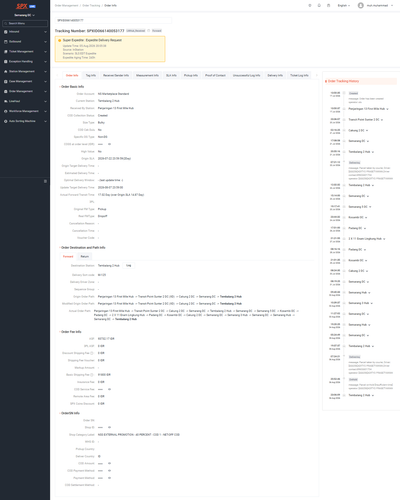The width and height of the screenshot is (400, 500).
Task: Open the Proof of Contact tab
Action: pos(215,76)
